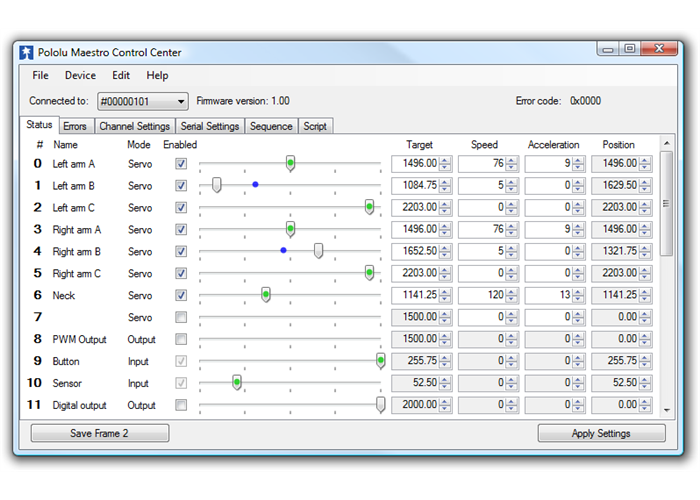Open the Script tab

(315, 127)
